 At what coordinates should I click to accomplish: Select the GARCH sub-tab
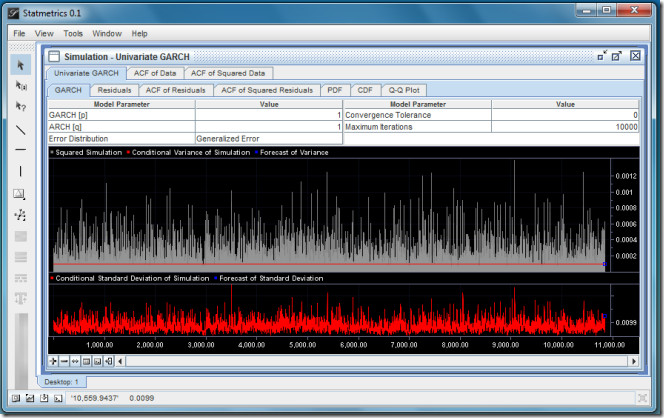[x=68, y=90]
